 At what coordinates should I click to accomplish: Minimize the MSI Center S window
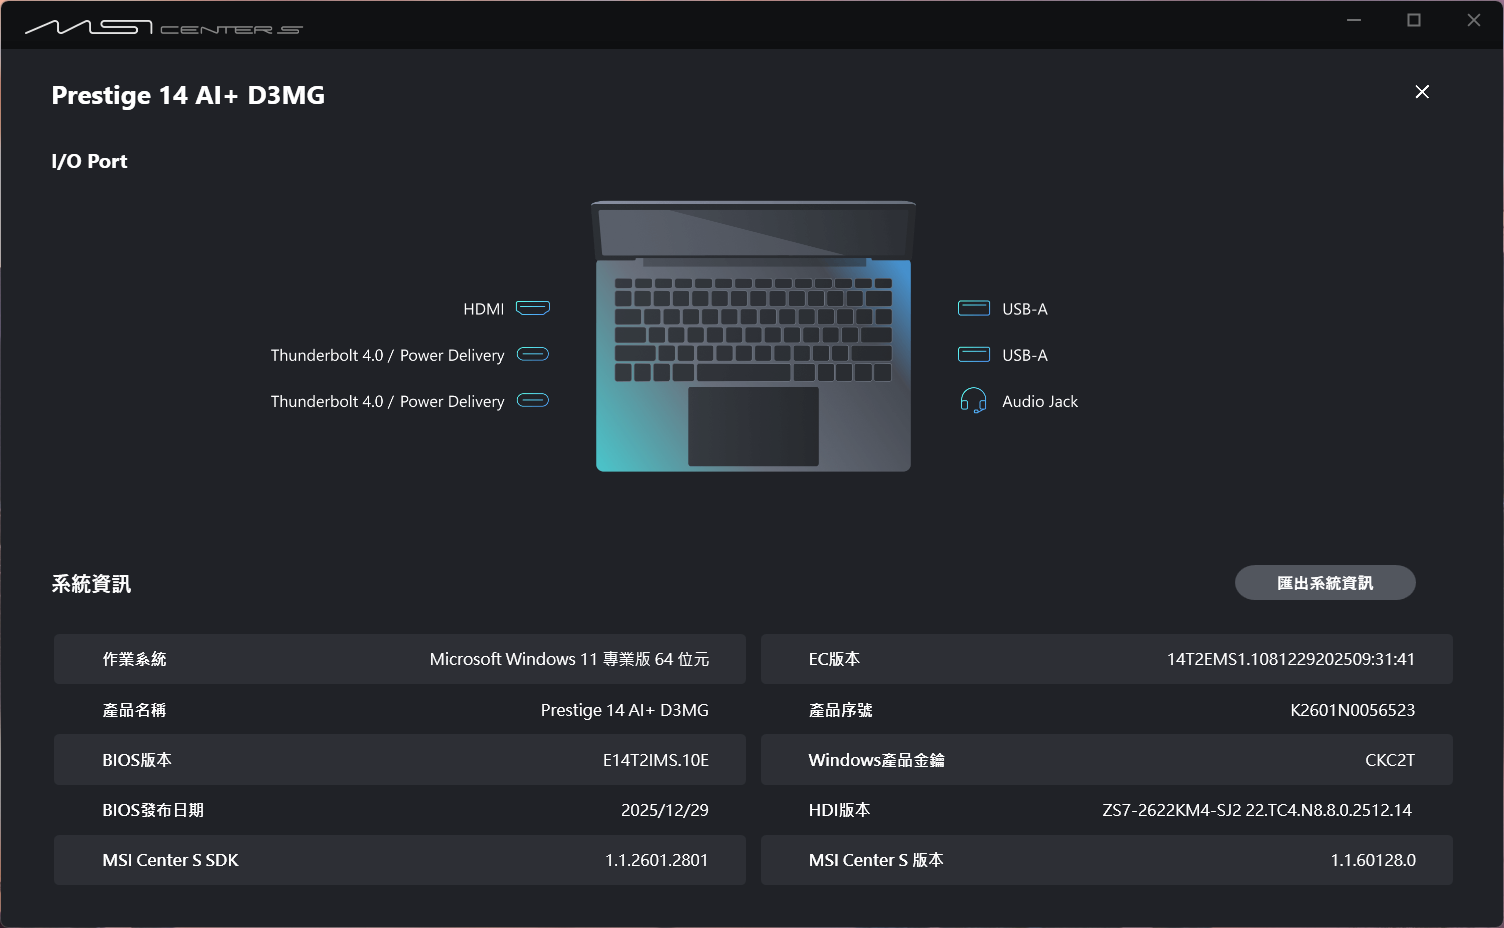pos(1354,20)
